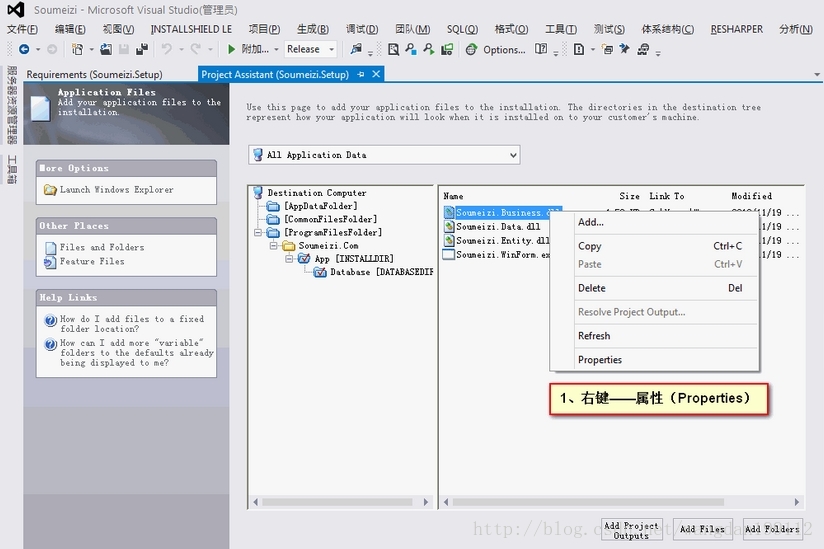
Task: Switch to the Requirements (Soumeizi.Setup) tab
Action: pyautogui.click(x=95, y=75)
